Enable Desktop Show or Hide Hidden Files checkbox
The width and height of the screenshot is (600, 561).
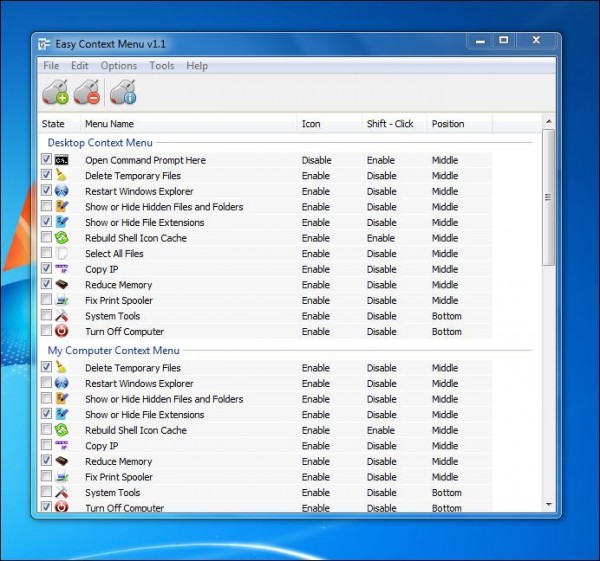[x=46, y=206]
